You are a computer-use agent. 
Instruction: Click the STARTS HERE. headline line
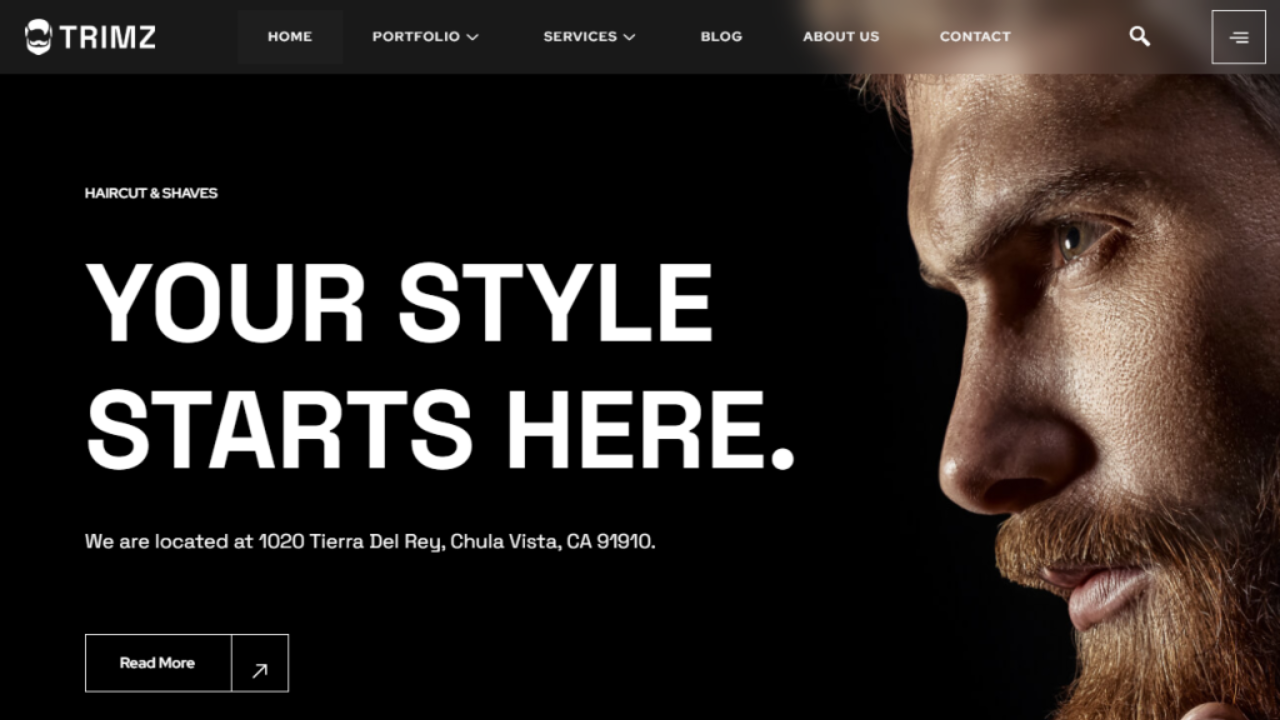440,430
